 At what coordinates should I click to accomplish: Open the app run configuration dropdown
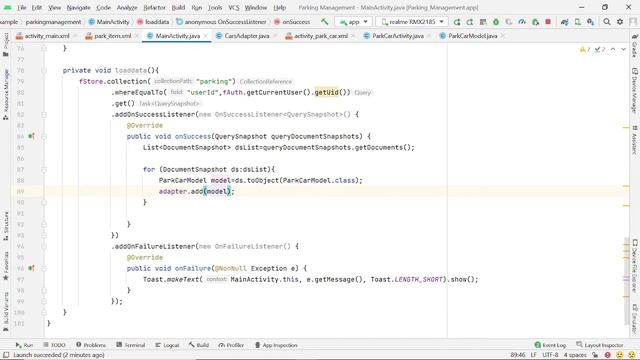pos(353,22)
